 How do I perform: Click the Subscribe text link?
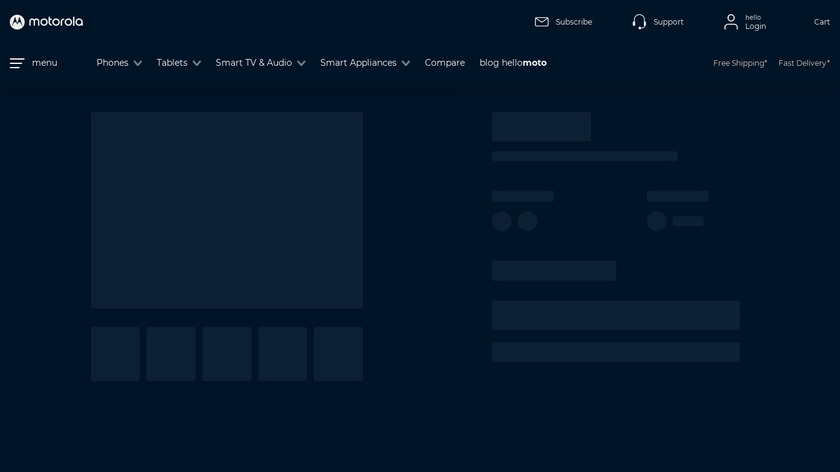coord(574,22)
